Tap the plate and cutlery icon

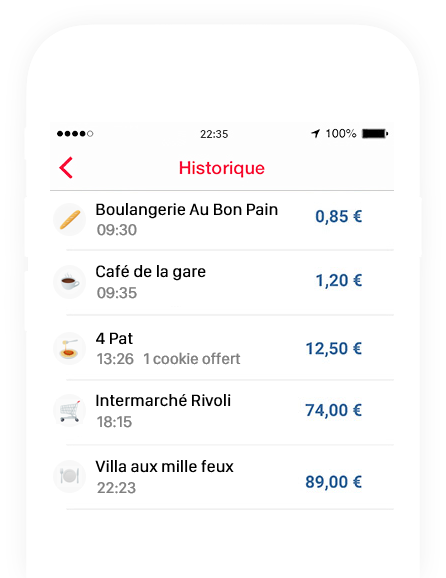pyautogui.click(x=70, y=476)
